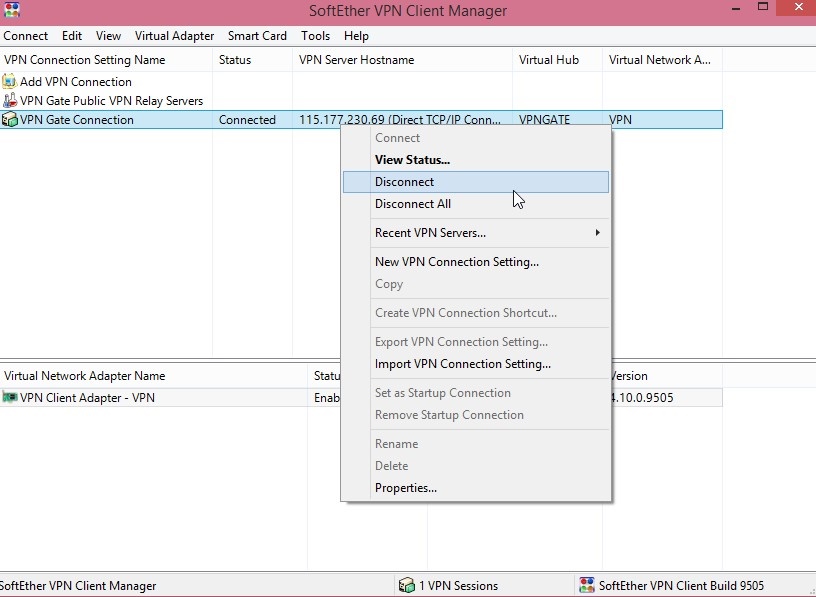Click the Connected status cell

tap(247, 120)
